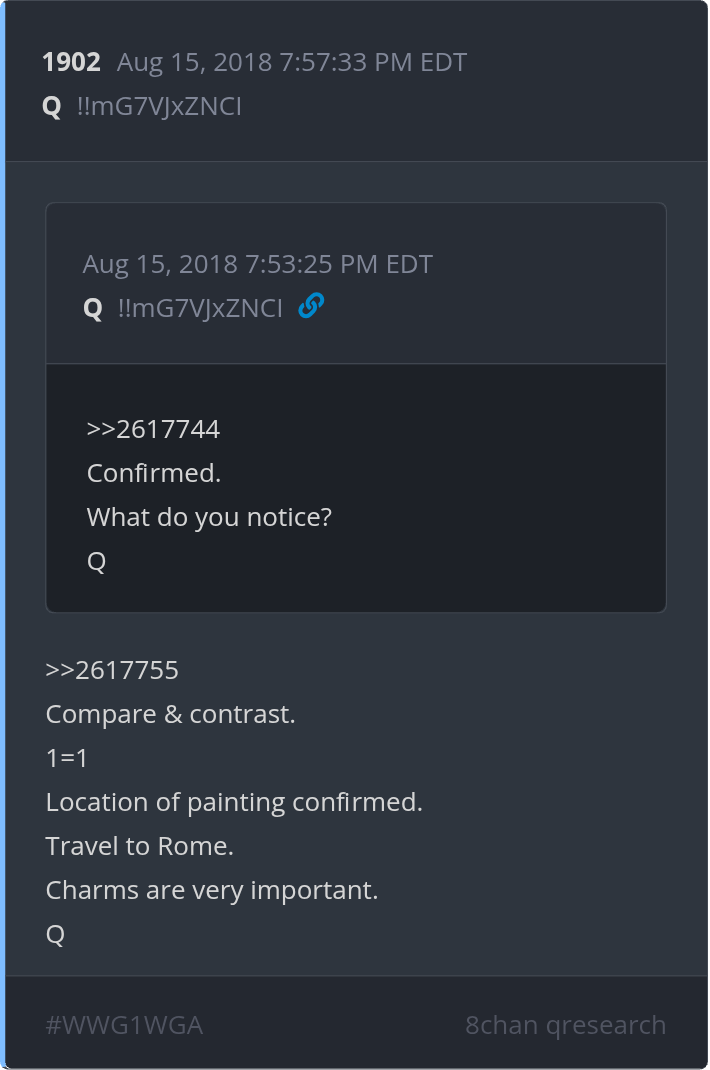Follow the >>2617744 post reference
This screenshot has width=710, height=1070.
[x=153, y=429]
